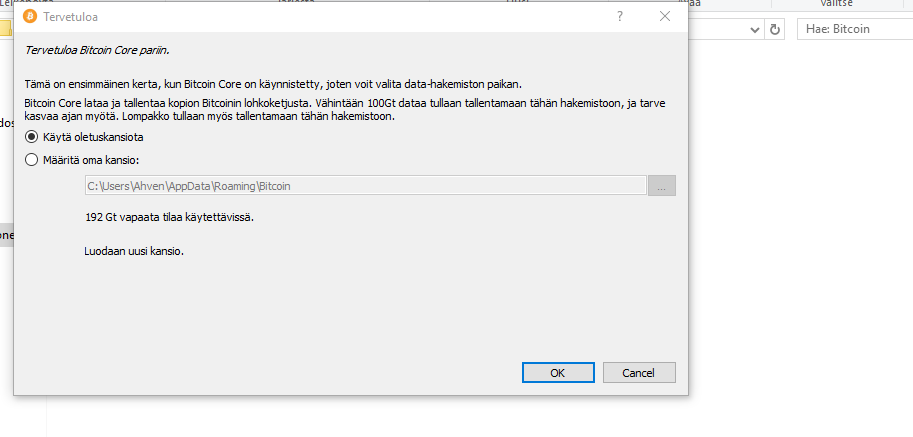The image size is (913, 437).
Task: Click the Bitcoin logo in title bar
Action: click(x=30, y=16)
